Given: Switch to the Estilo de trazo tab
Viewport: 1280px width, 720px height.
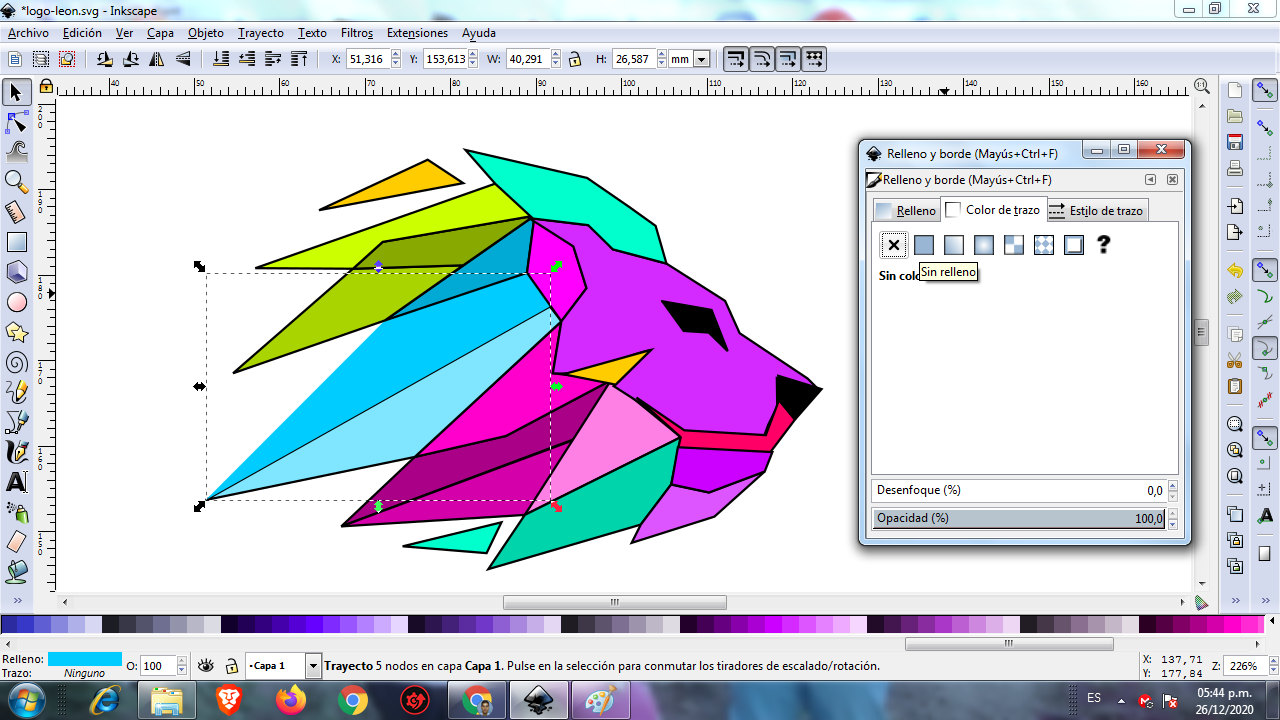Looking at the screenshot, I should [1096, 210].
